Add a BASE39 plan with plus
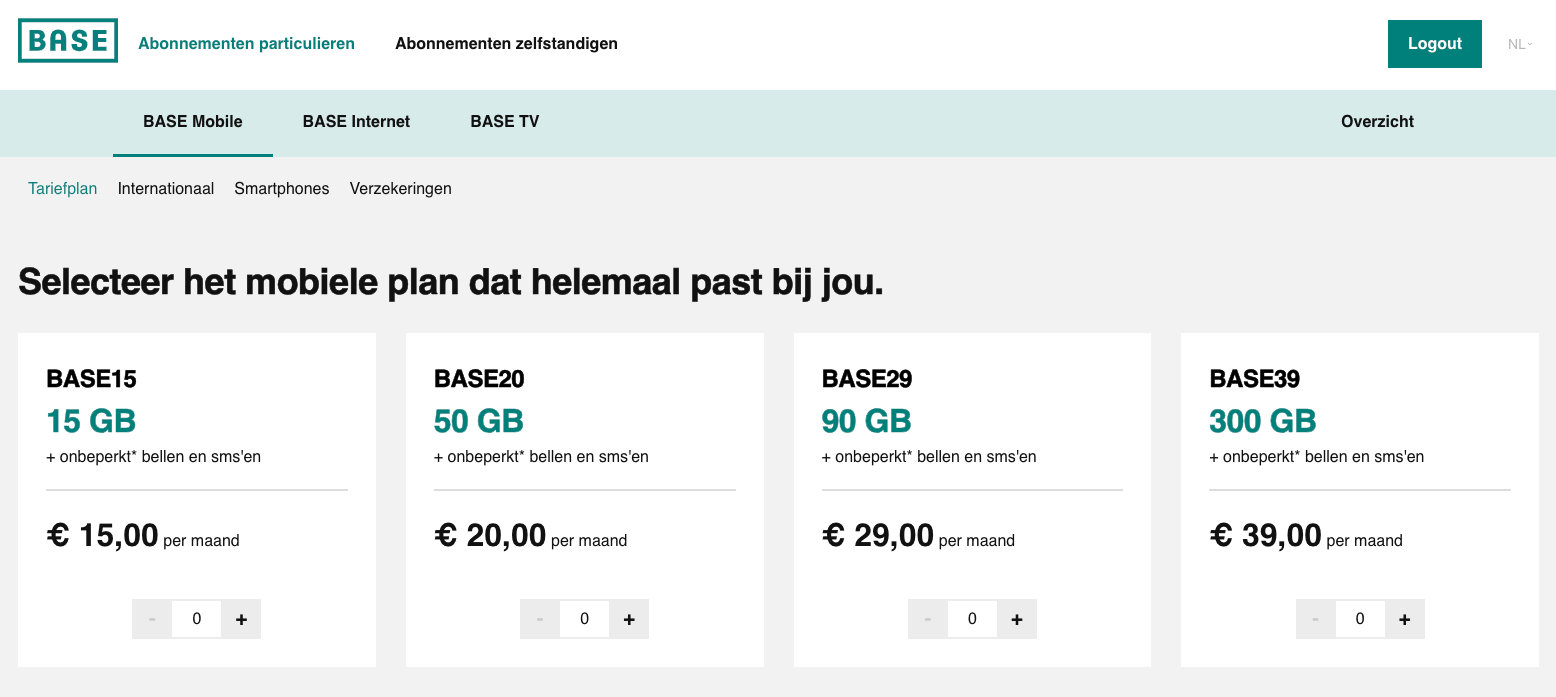1556x697 pixels. [1405, 619]
